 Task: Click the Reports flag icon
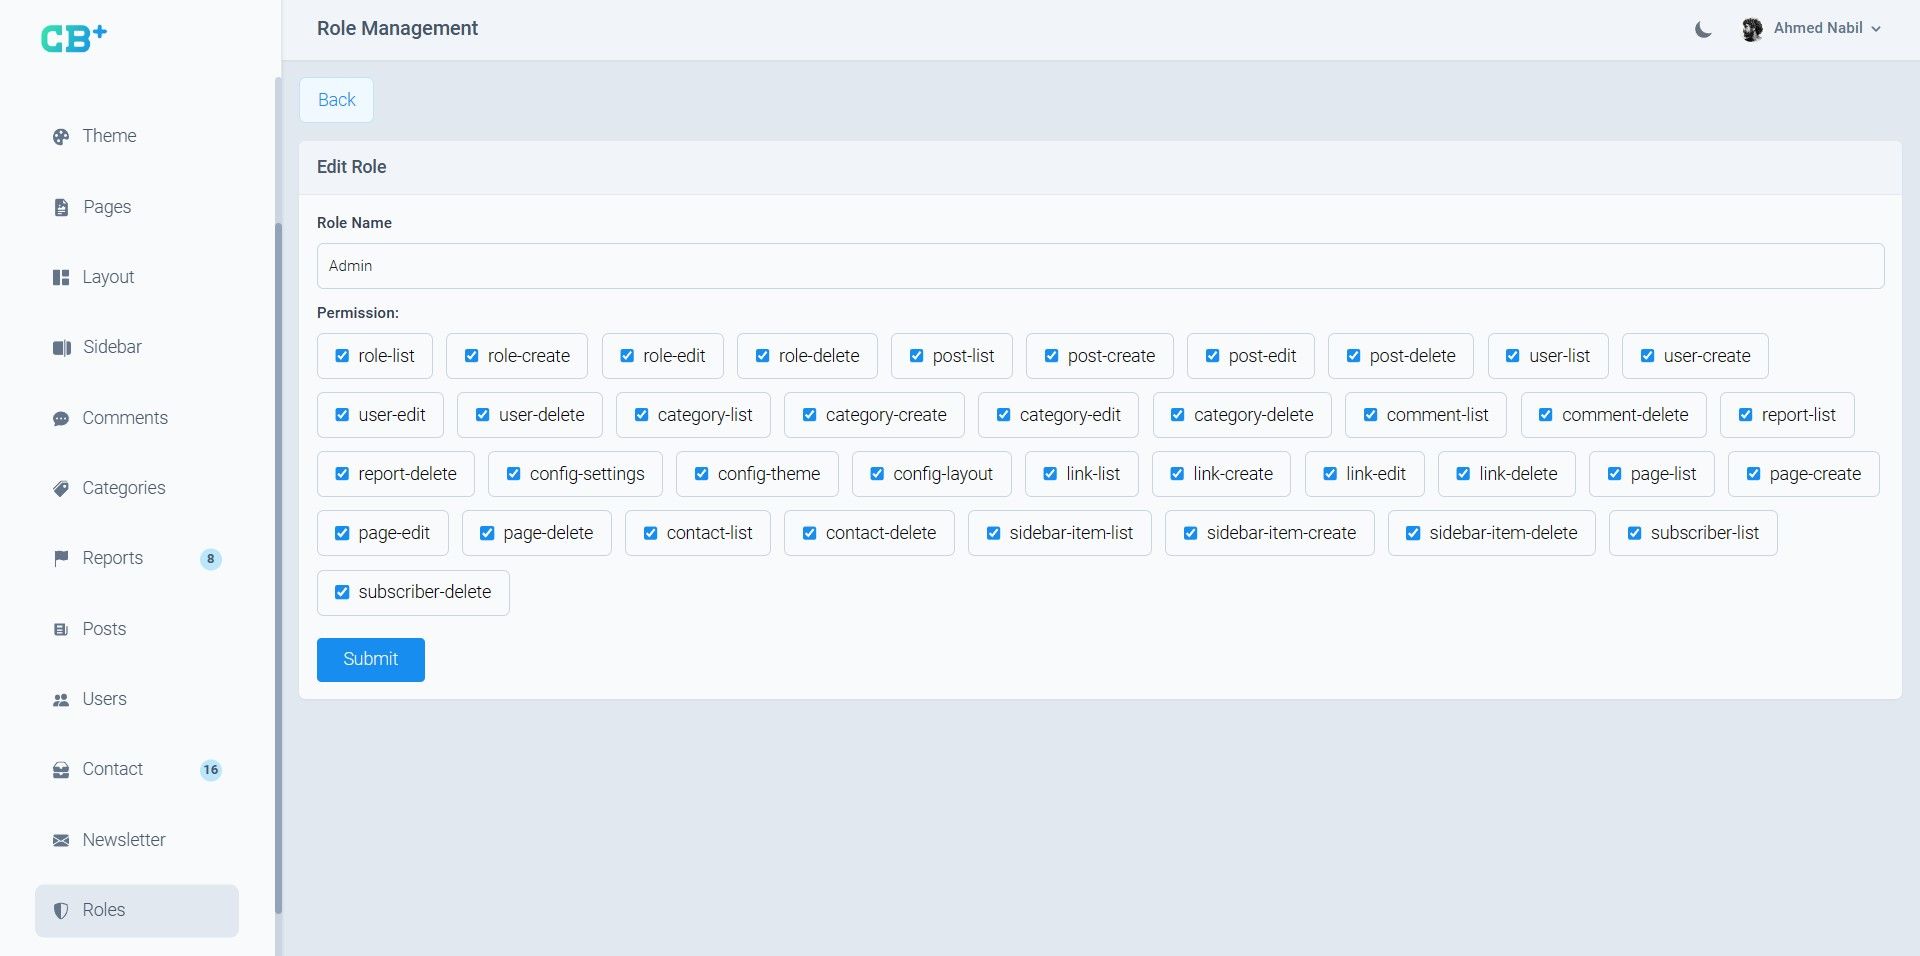click(x=61, y=558)
